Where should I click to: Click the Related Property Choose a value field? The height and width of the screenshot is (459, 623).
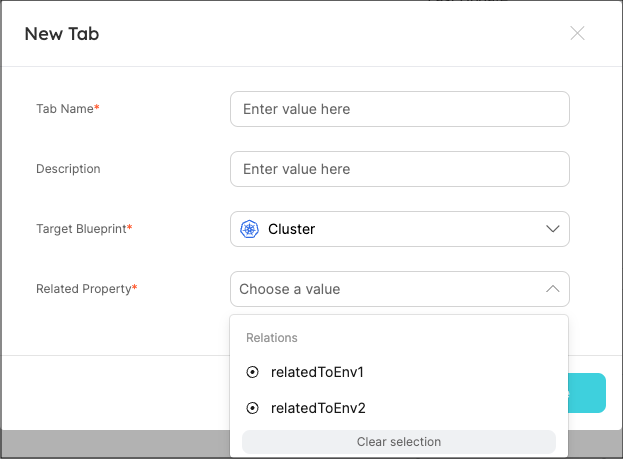click(400, 289)
